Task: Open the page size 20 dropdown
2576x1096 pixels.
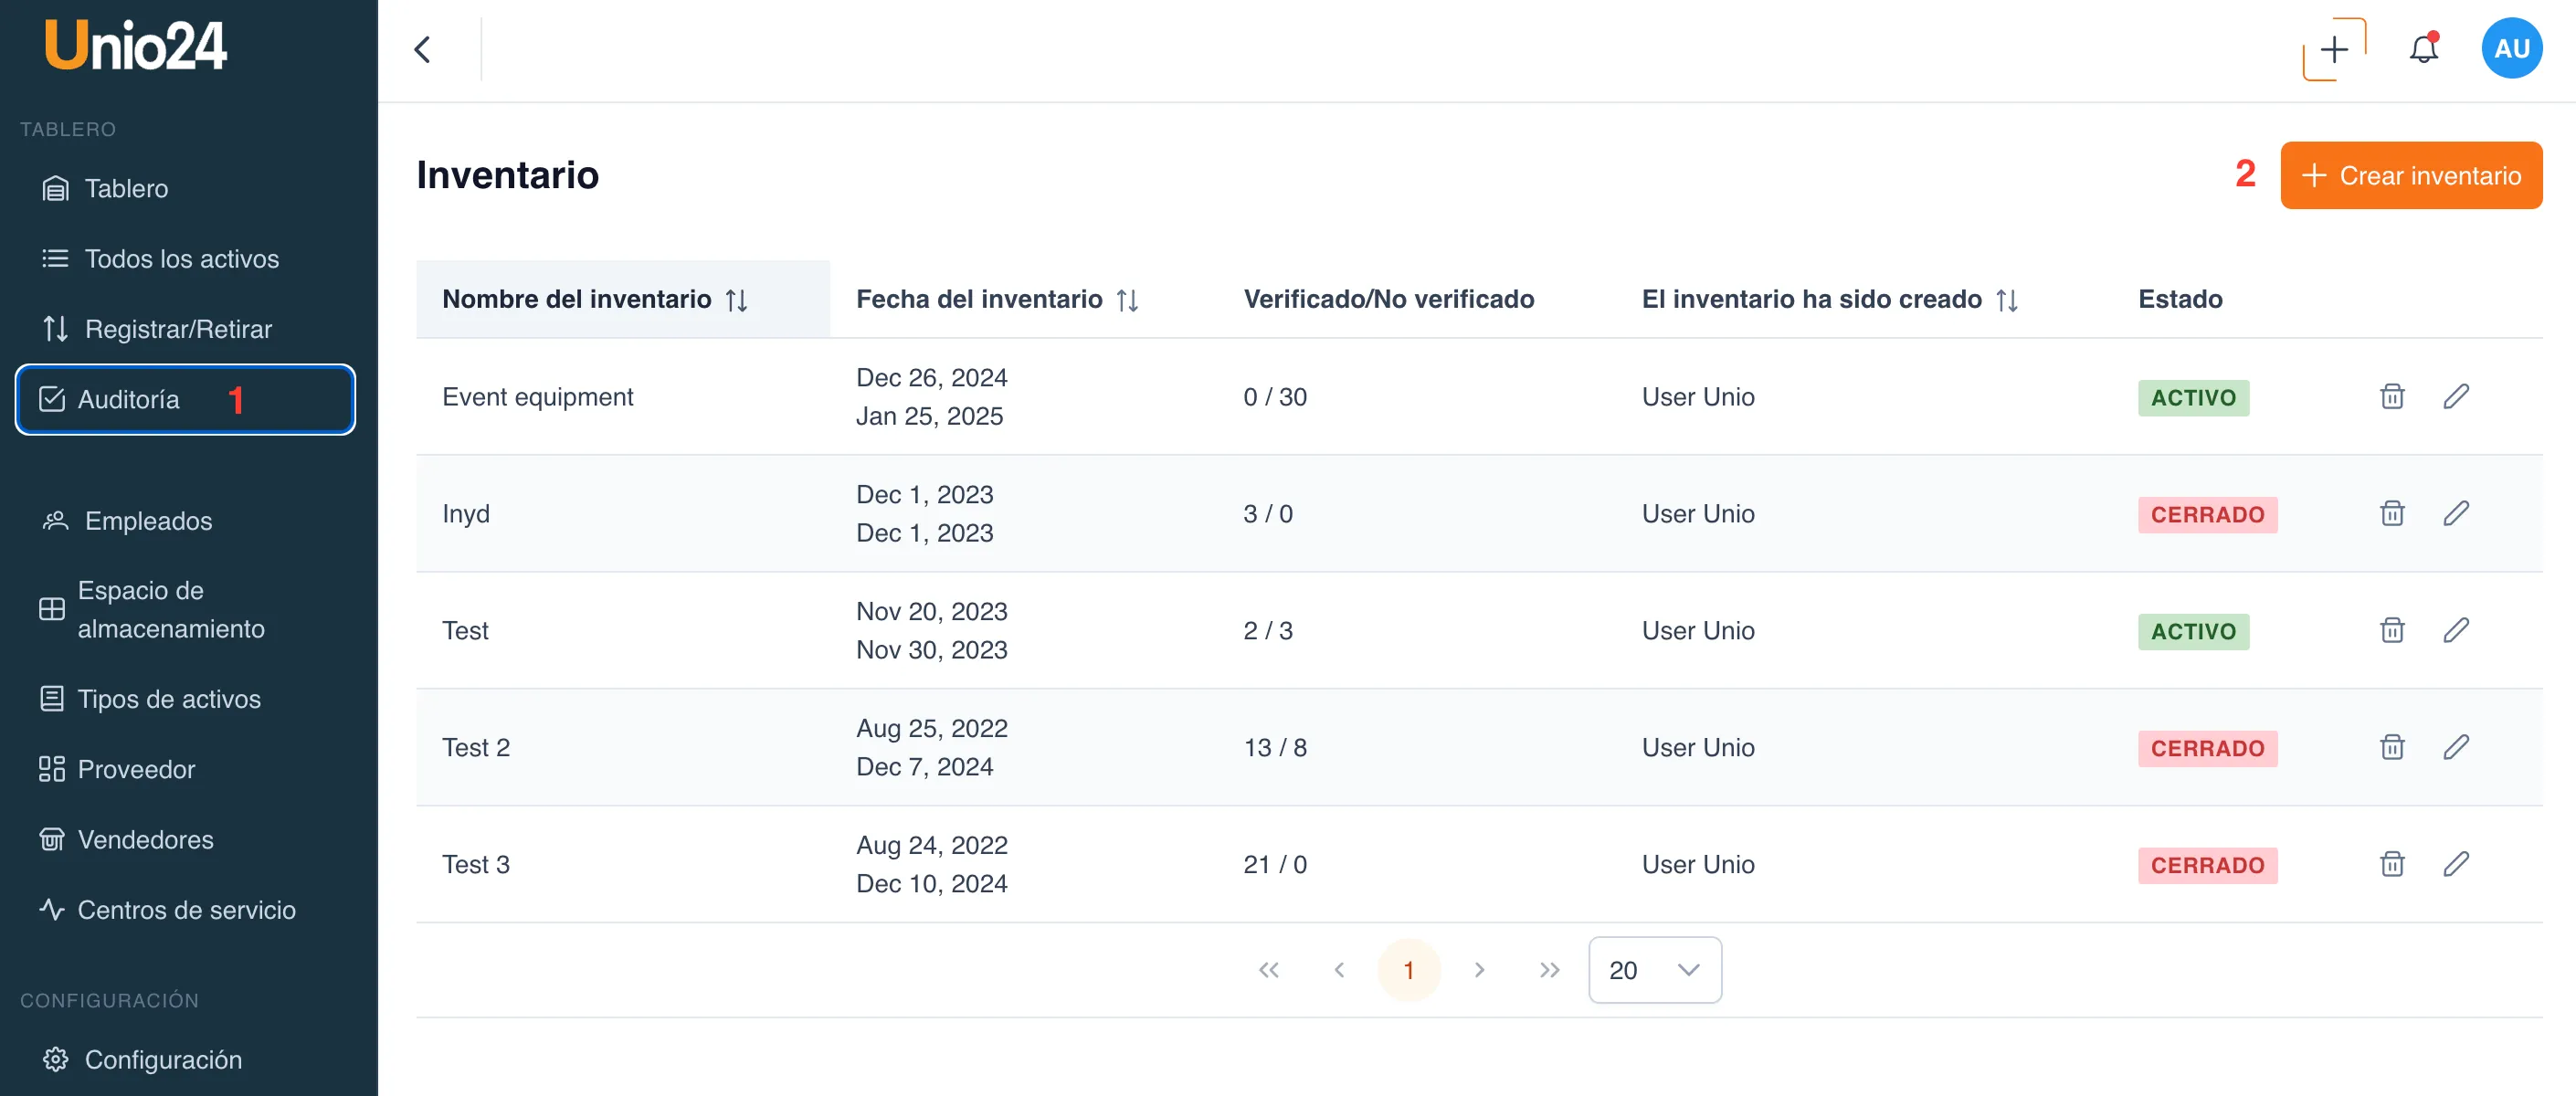Action: [1654, 970]
